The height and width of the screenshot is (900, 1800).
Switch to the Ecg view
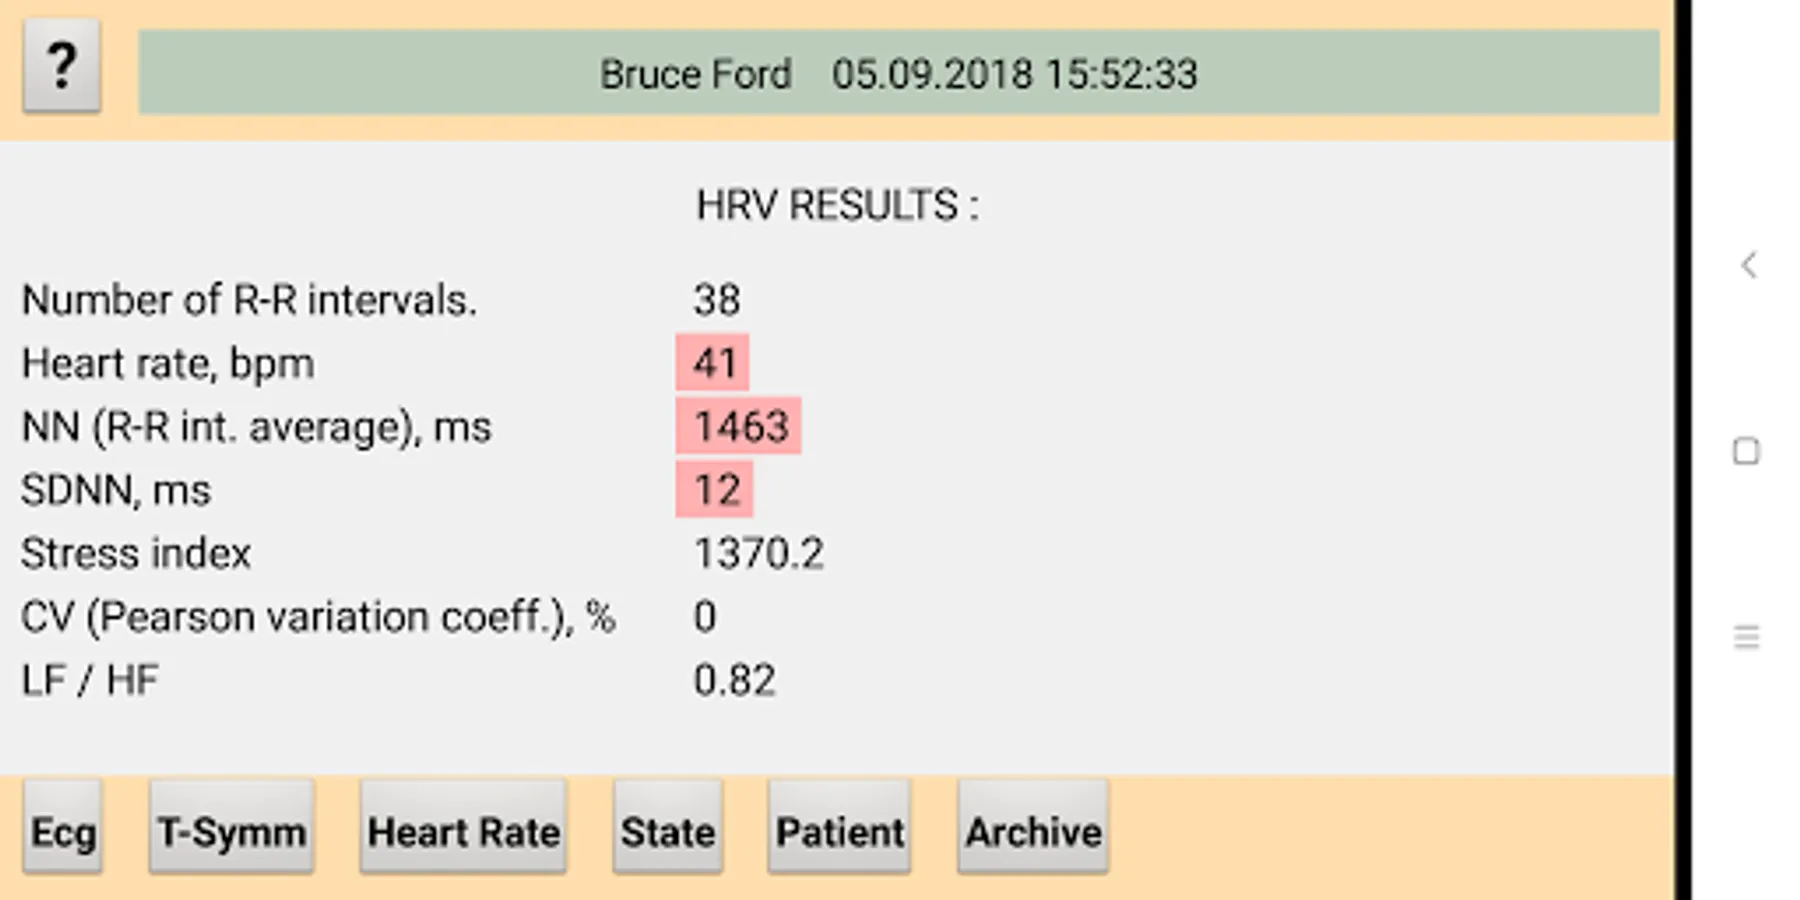[x=63, y=830]
